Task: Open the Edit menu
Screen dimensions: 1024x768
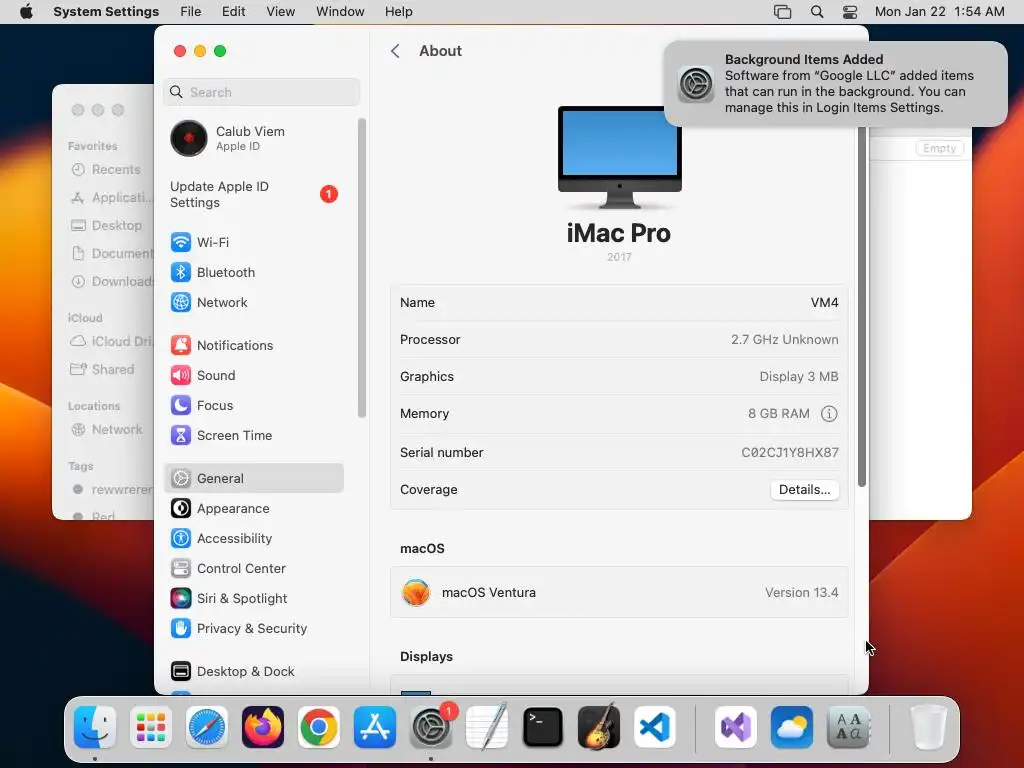Action: (233, 12)
